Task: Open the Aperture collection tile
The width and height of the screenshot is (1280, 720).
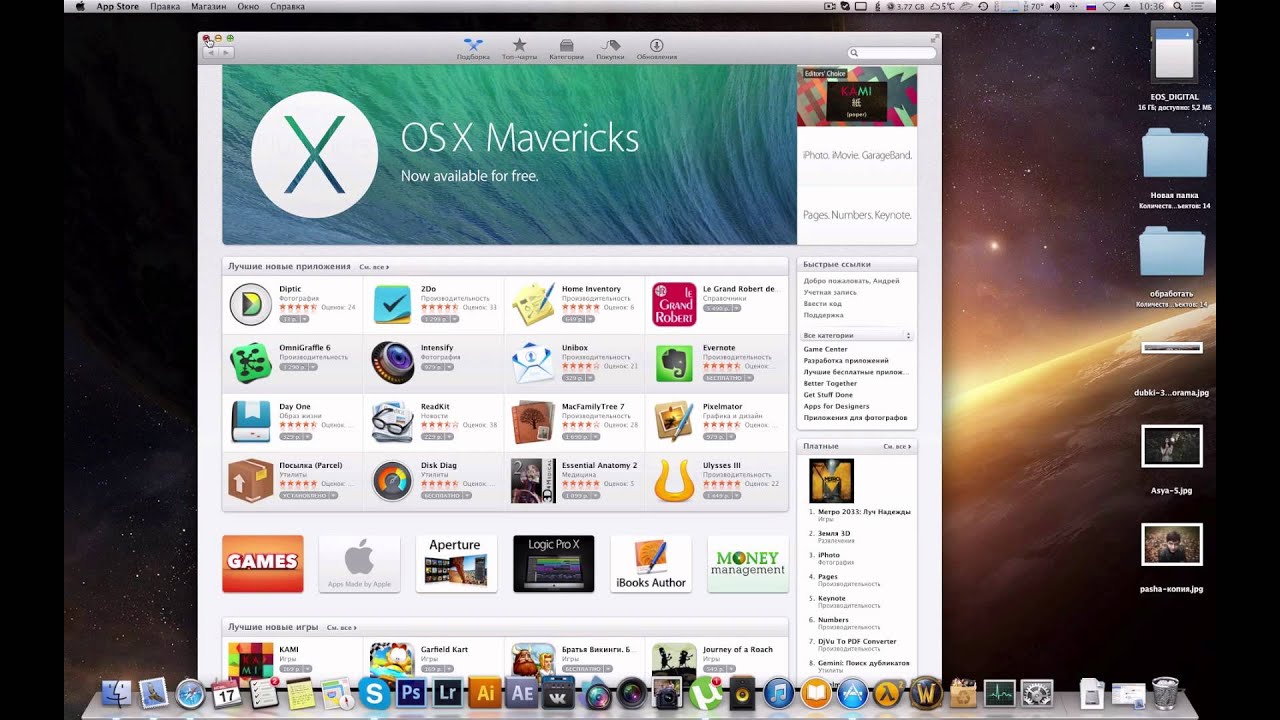Action: click(x=457, y=564)
